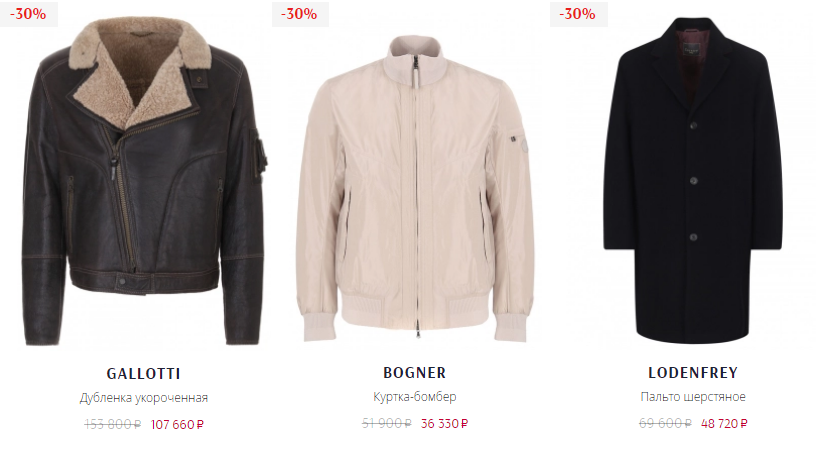Open the Куртка-бомбер product title
The height and width of the screenshot is (451, 823).
[x=415, y=397]
